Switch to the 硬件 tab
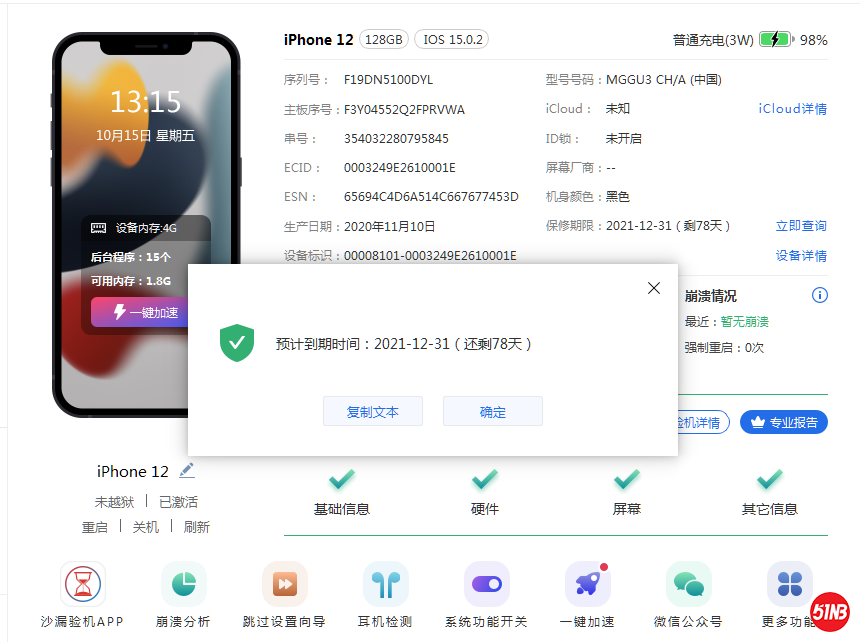 [485, 494]
